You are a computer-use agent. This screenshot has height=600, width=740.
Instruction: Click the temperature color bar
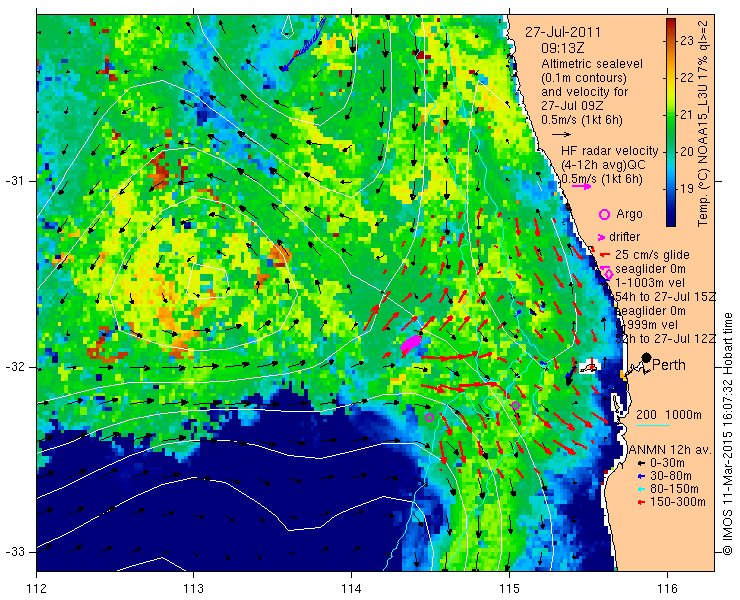[671, 123]
